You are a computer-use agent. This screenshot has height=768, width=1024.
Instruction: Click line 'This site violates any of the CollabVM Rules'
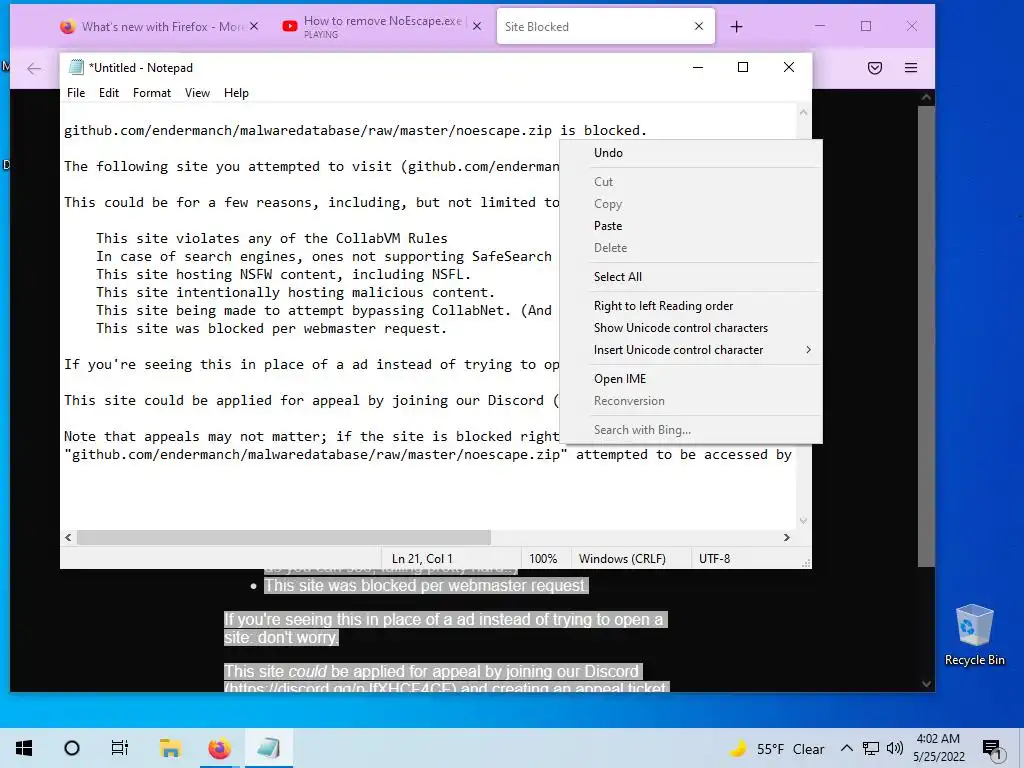tap(272, 238)
